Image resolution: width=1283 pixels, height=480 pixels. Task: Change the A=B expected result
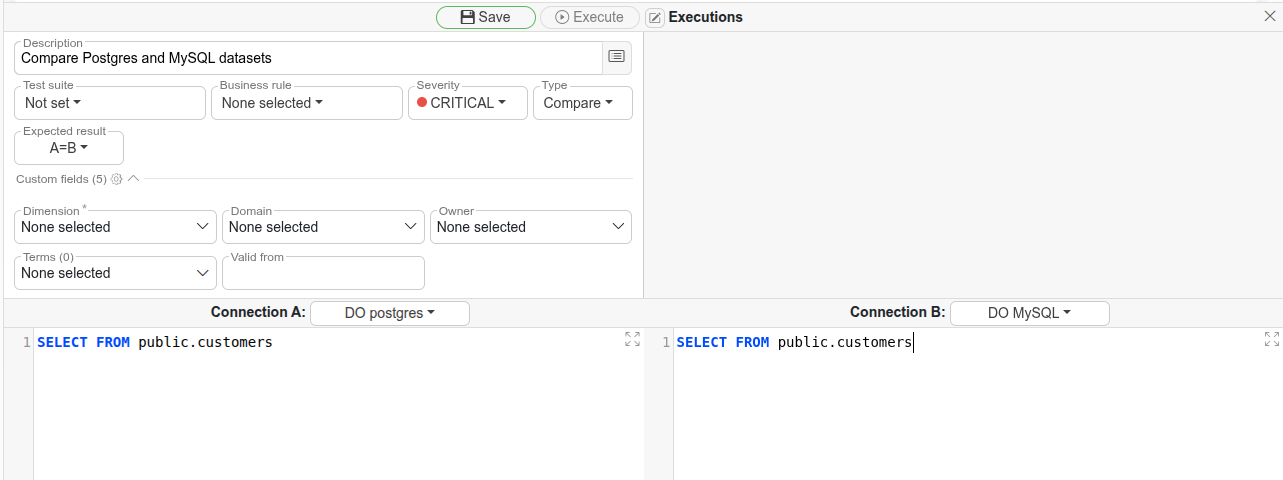click(69, 148)
